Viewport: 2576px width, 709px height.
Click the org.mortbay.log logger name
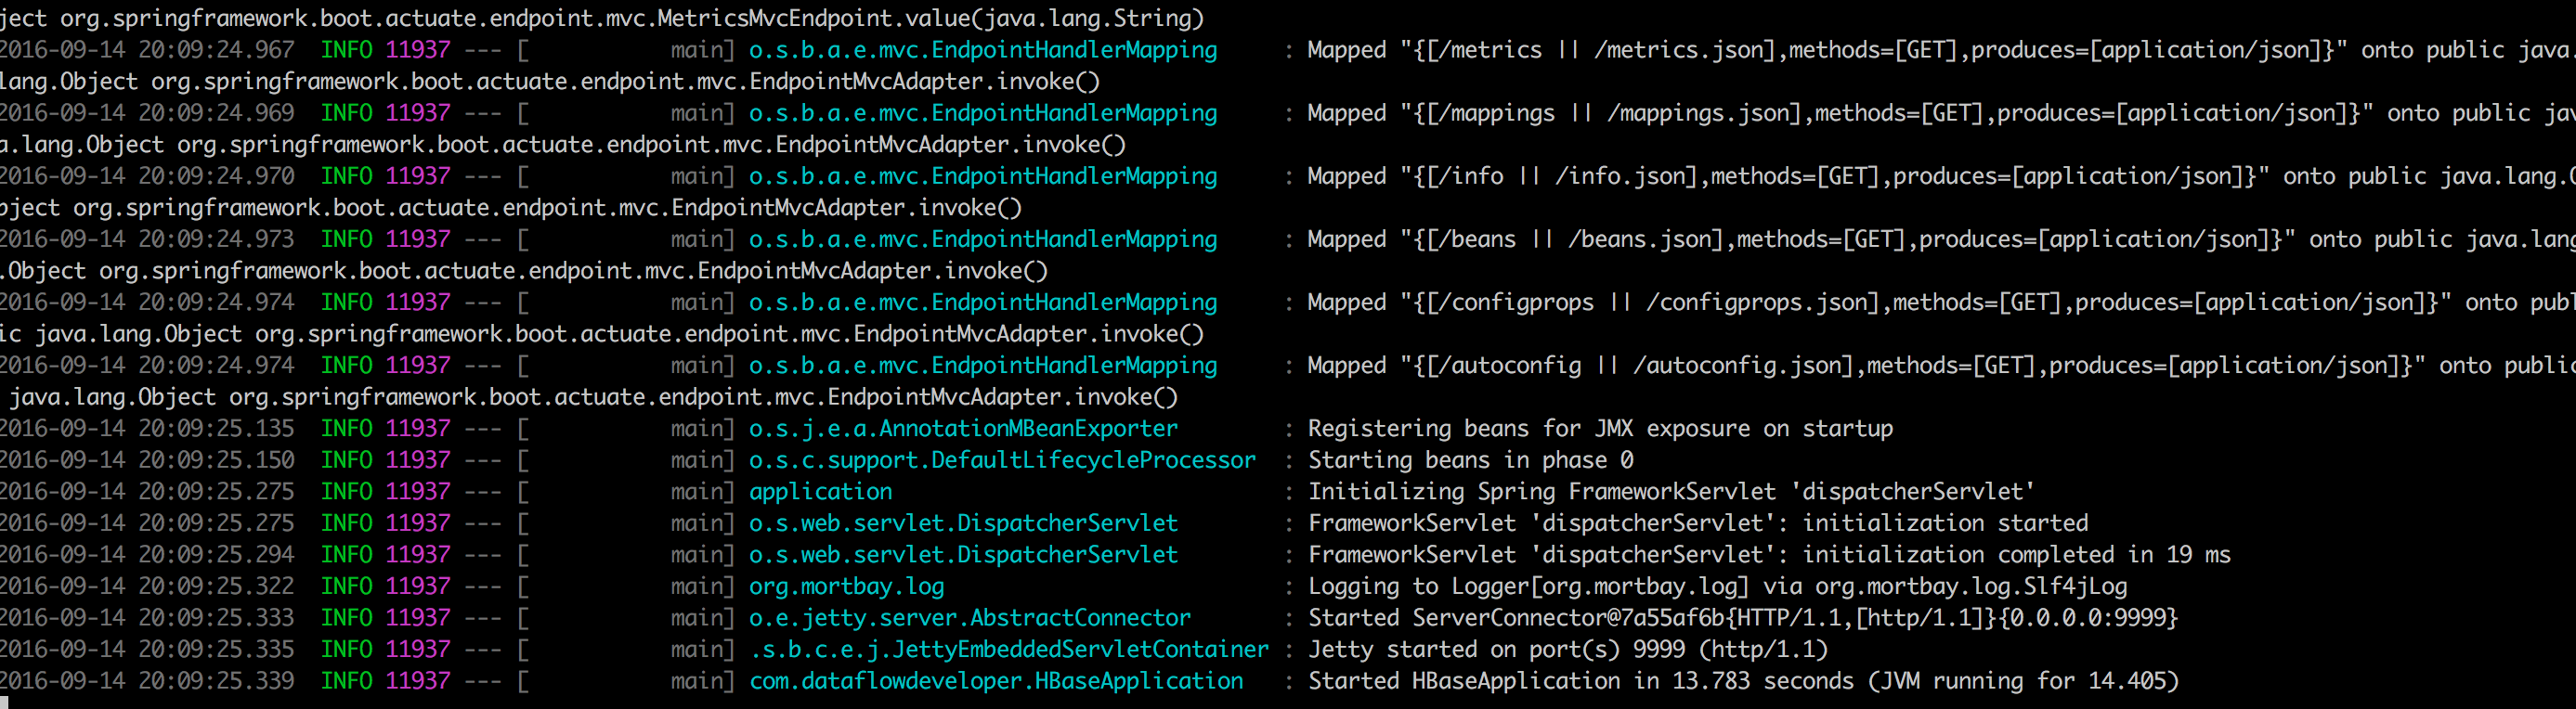pos(846,587)
